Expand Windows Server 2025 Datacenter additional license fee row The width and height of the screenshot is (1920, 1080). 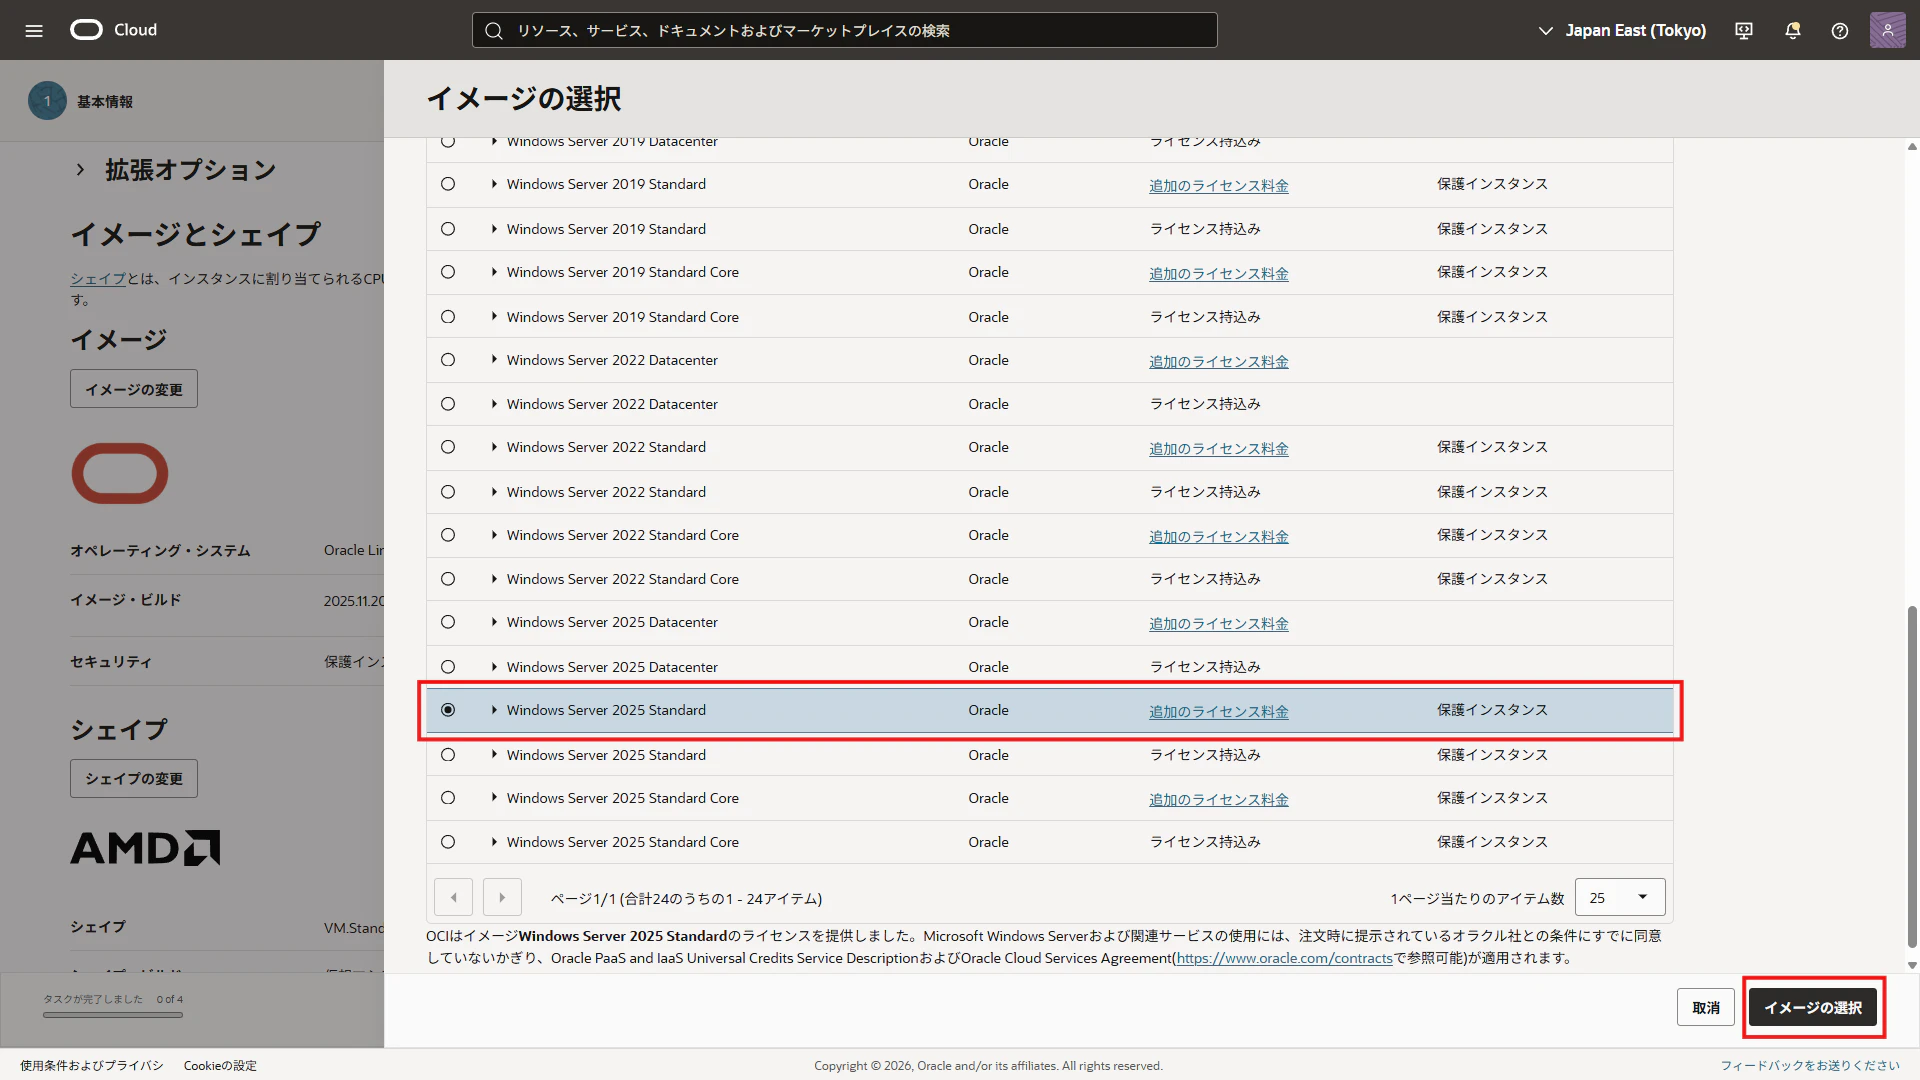[x=494, y=622]
